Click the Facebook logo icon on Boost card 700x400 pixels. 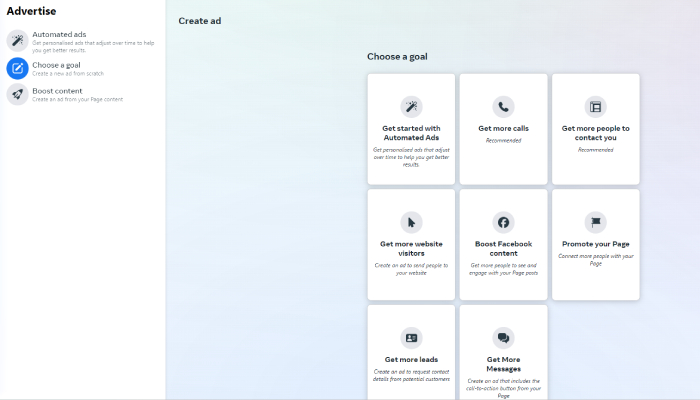click(x=503, y=222)
